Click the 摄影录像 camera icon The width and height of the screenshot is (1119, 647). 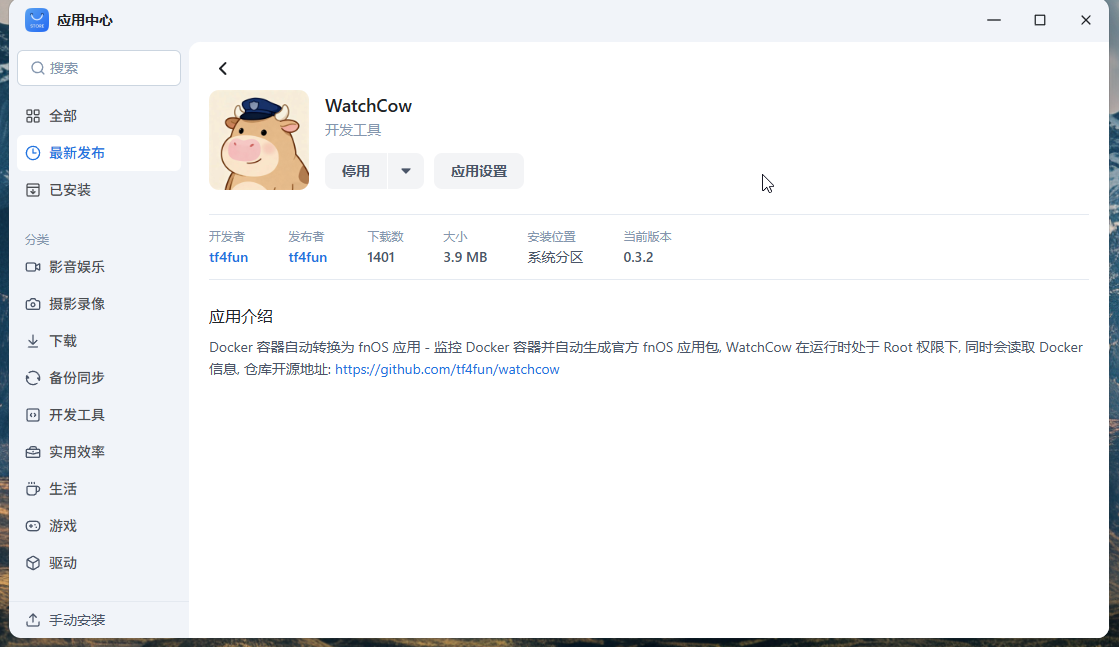33,304
